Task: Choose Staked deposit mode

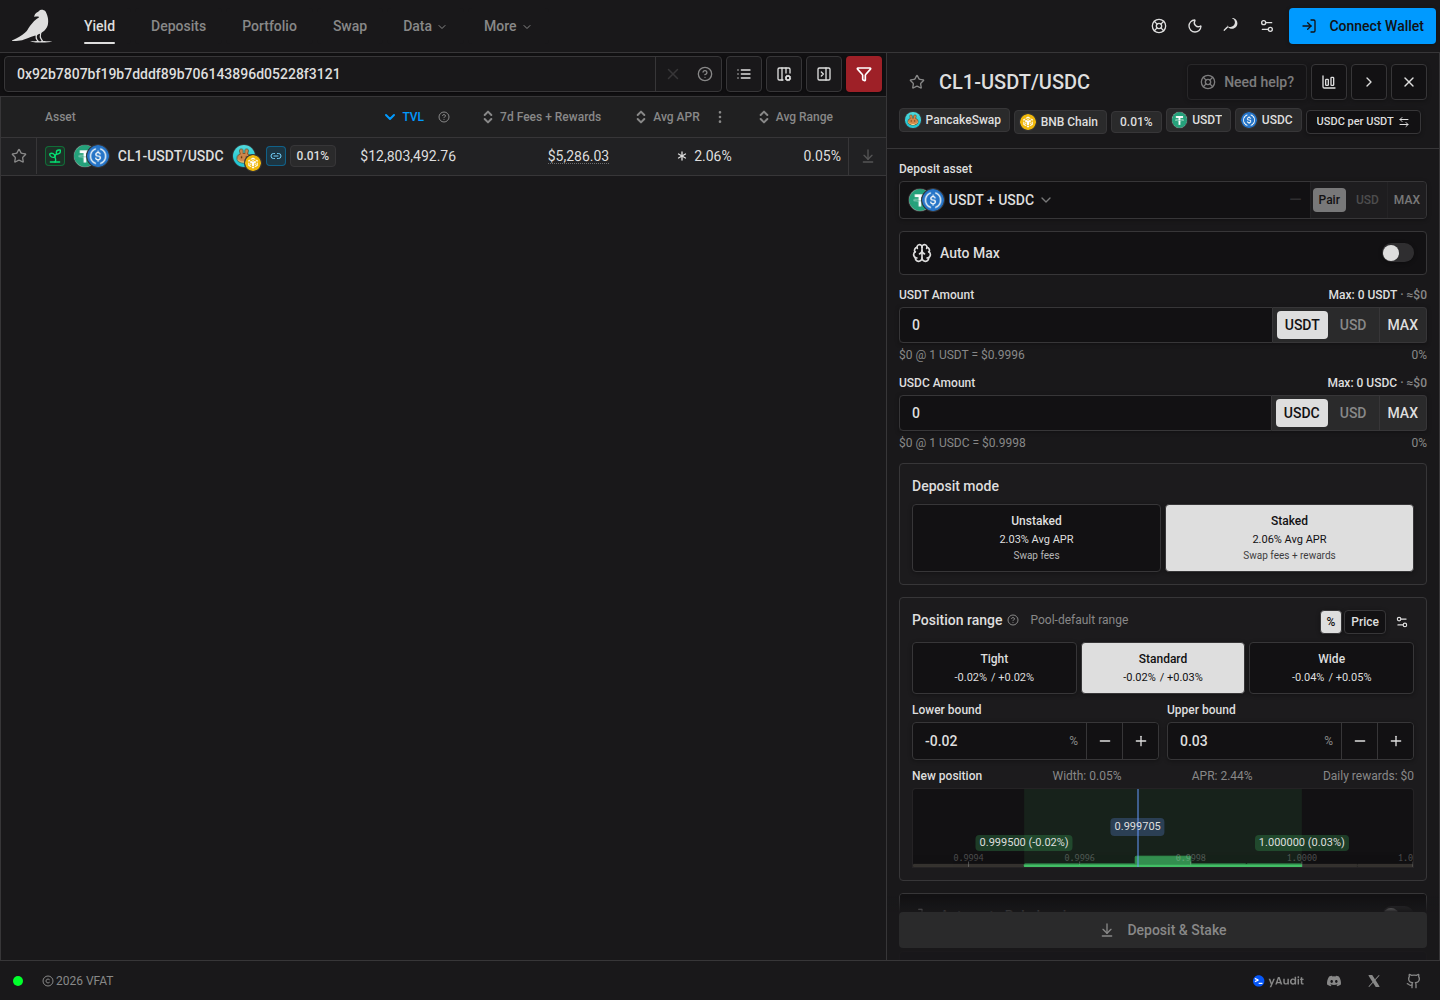Action: pos(1289,538)
